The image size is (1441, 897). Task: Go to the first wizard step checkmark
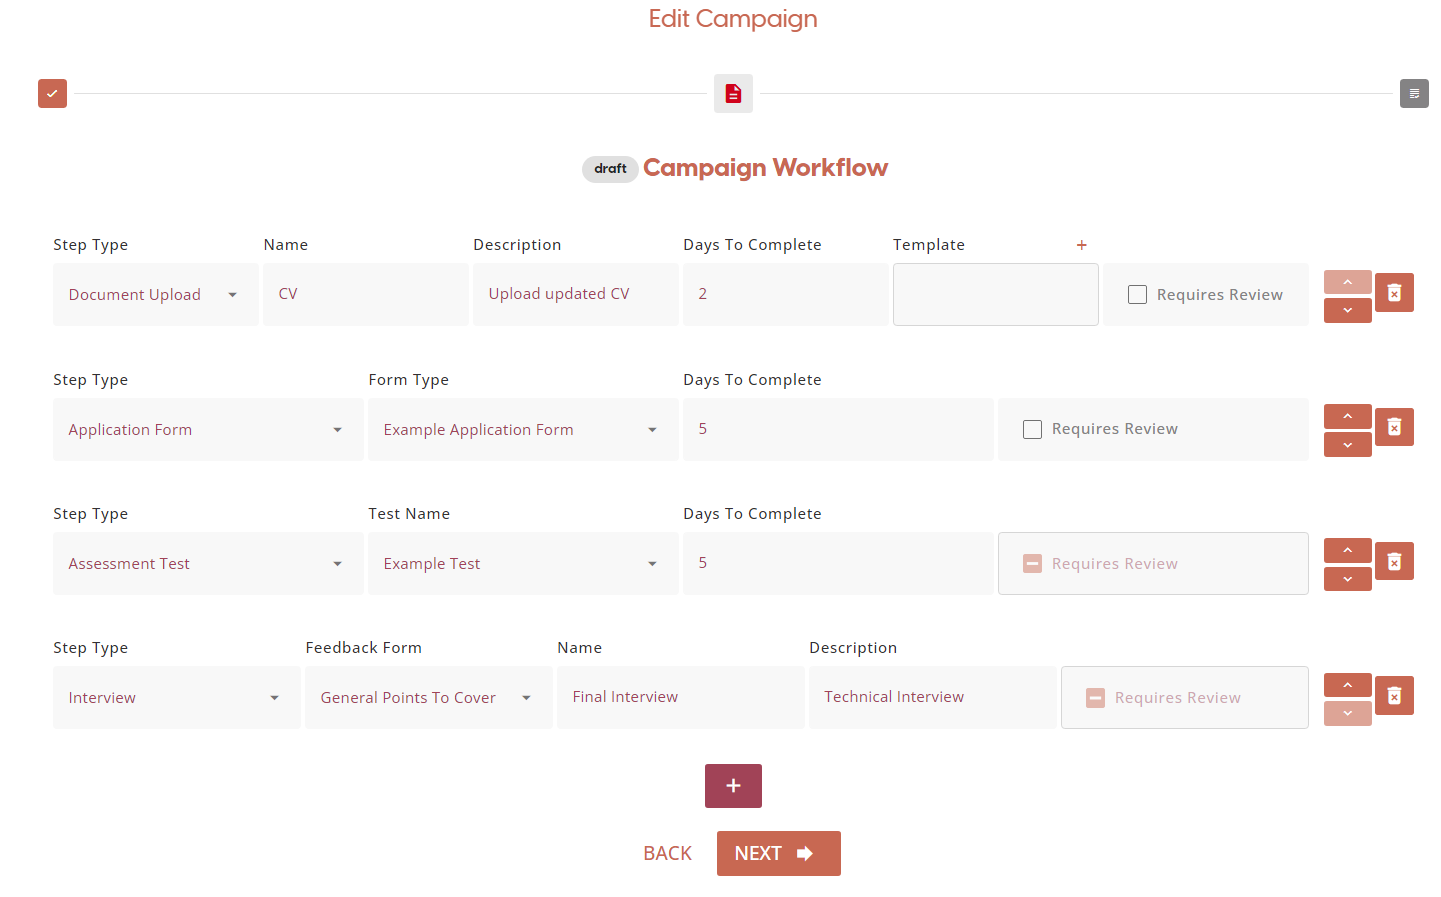(52, 94)
